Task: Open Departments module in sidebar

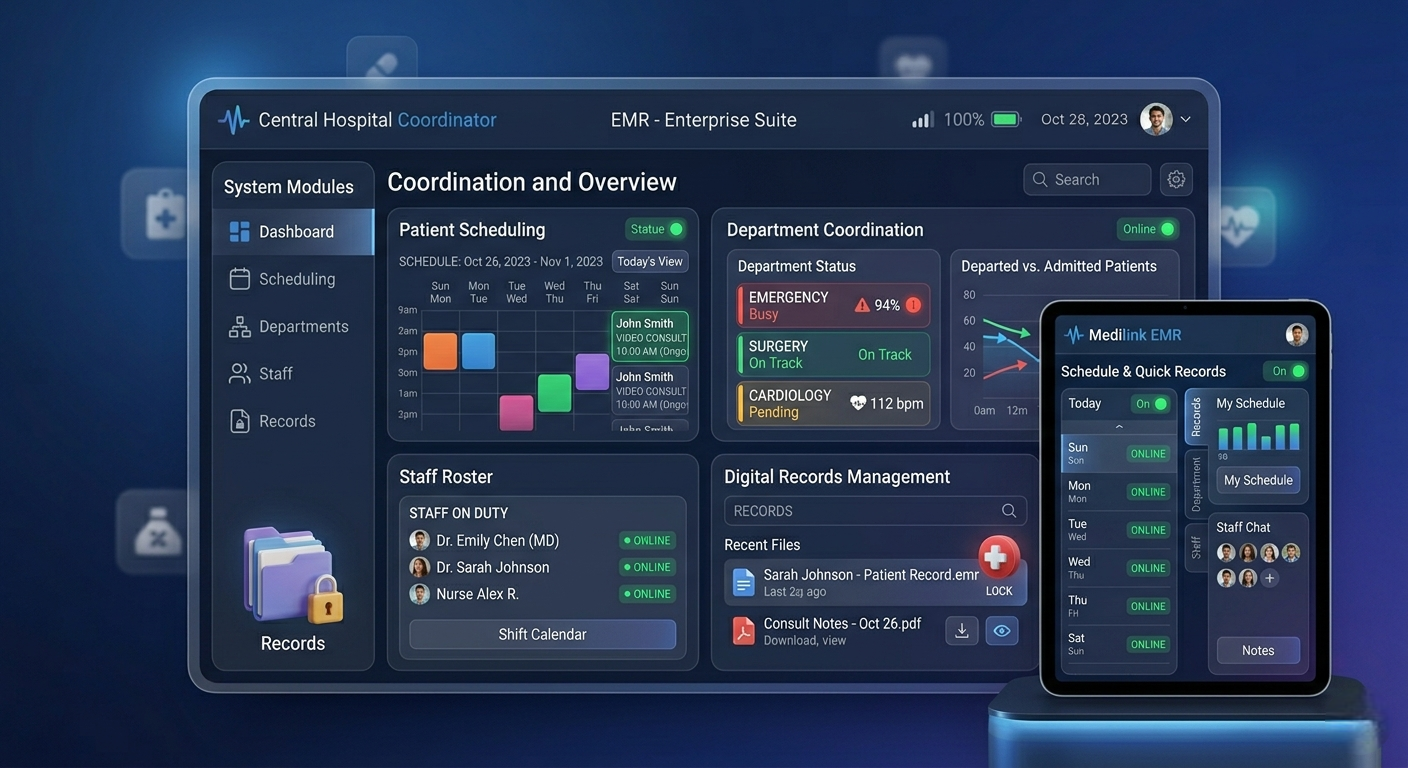Action: (293, 326)
